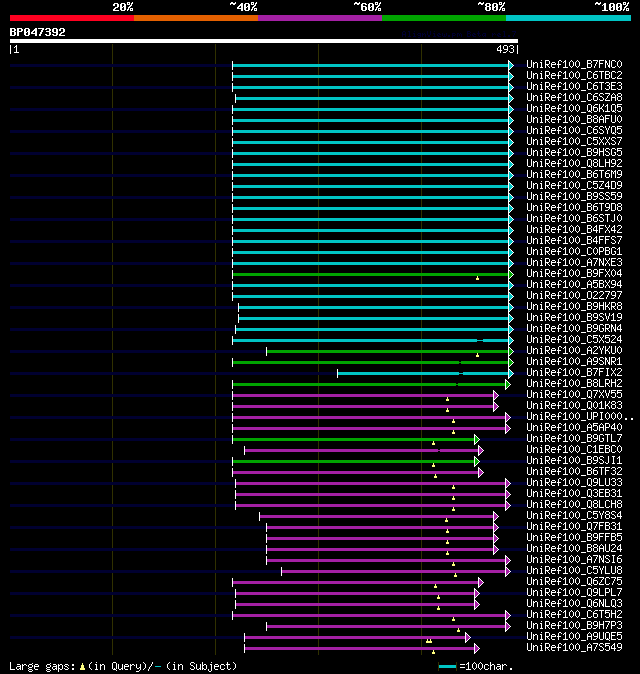Select the UniRef100_B6T6M9 label
The width and height of the screenshot is (640, 674).
(x=574, y=175)
